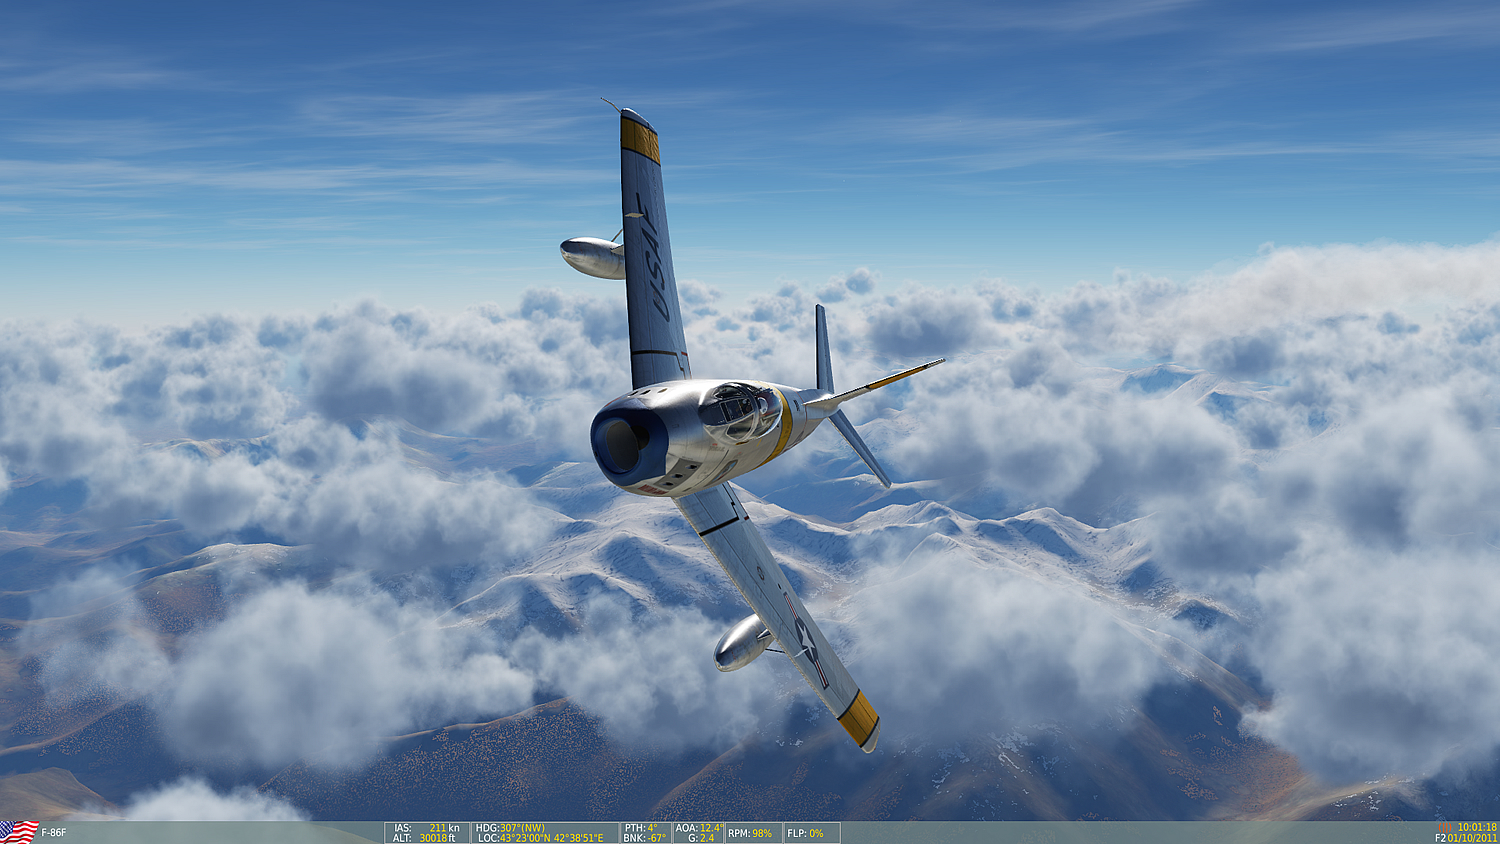Click the jet's nose air intake
This screenshot has height=844, width=1500.
[x=621, y=446]
